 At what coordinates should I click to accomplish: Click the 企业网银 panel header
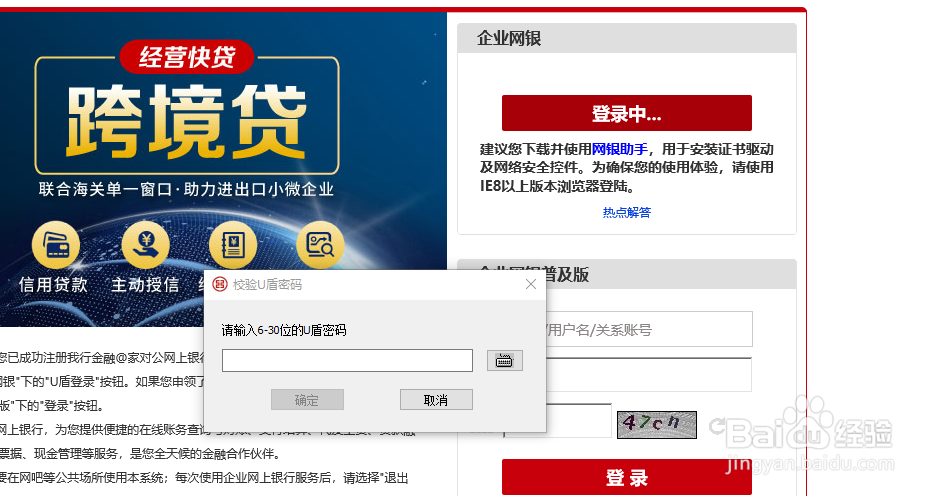[x=627, y=39]
